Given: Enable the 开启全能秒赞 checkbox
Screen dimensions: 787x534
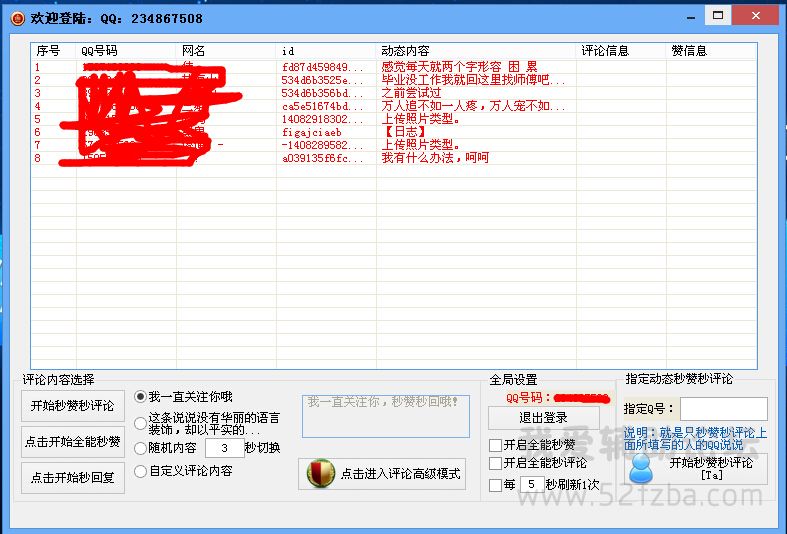Looking at the screenshot, I should click(x=495, y=445).
